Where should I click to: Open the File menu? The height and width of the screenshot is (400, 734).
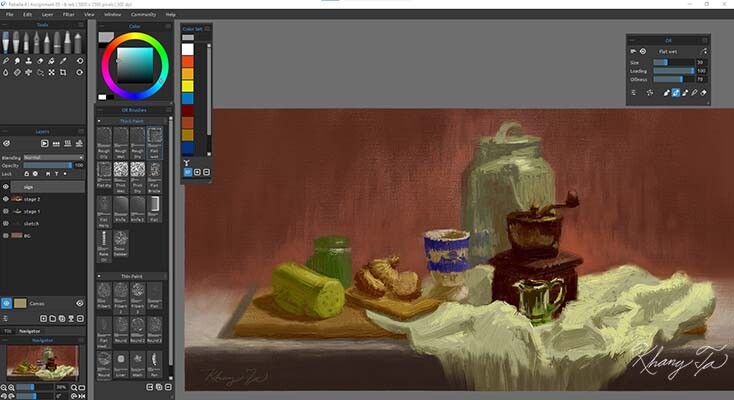point(9,15)
